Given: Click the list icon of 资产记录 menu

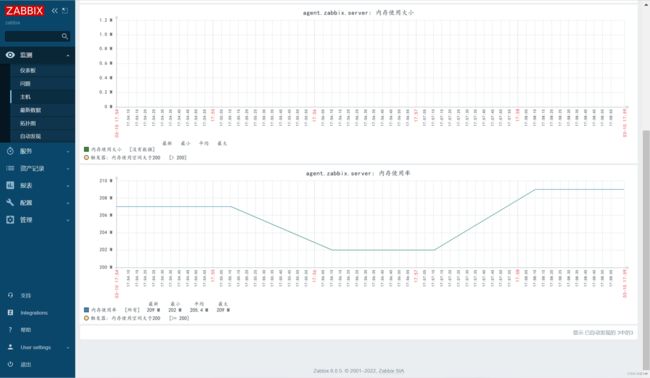Looking at the screenshot, I should pos(10,168).
